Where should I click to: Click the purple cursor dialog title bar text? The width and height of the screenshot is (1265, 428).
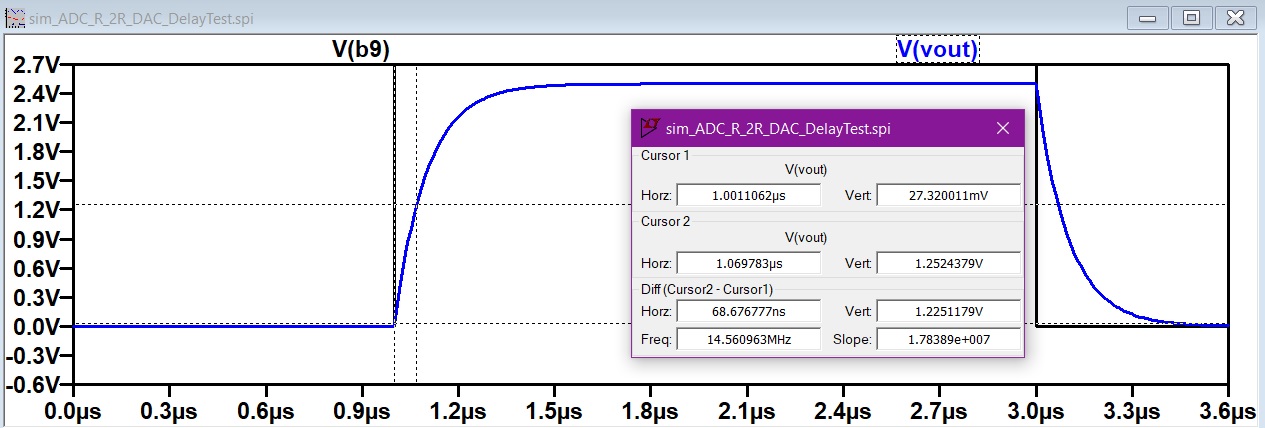point(779,128)
